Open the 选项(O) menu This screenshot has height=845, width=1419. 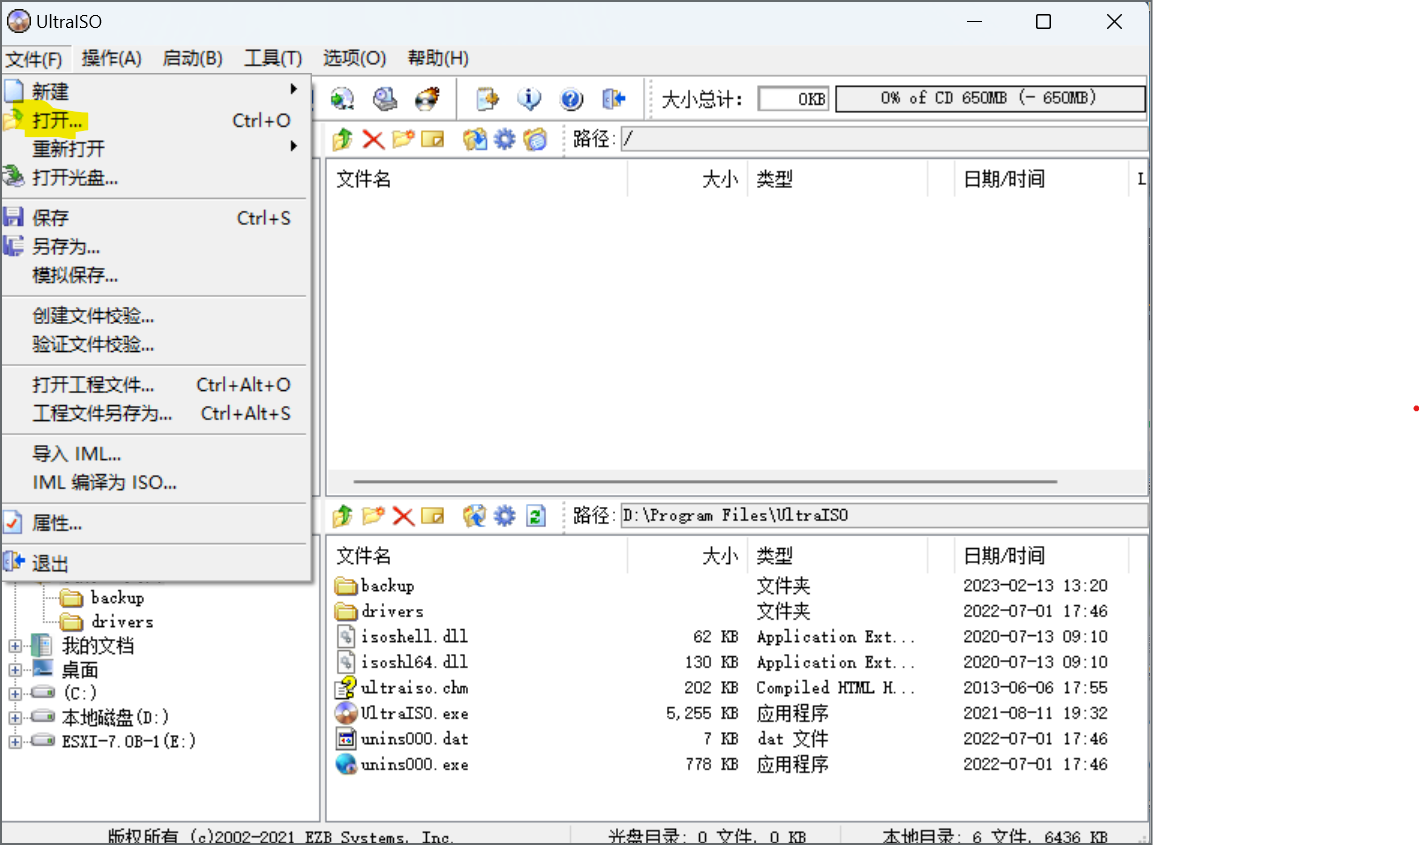coord(354,58)
